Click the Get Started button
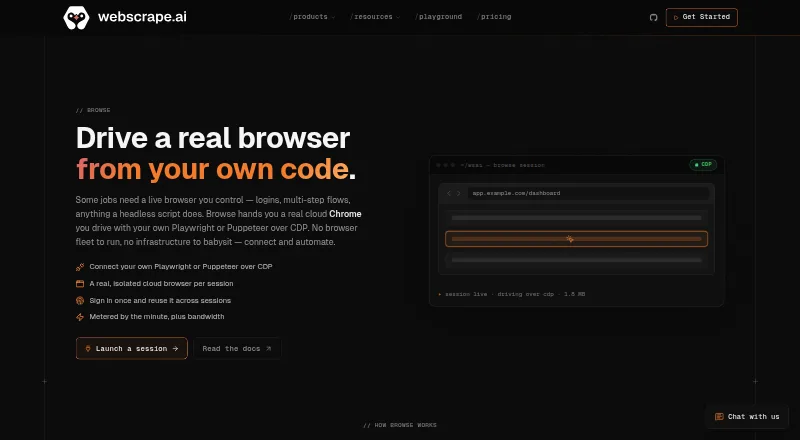 click(702, 17)
